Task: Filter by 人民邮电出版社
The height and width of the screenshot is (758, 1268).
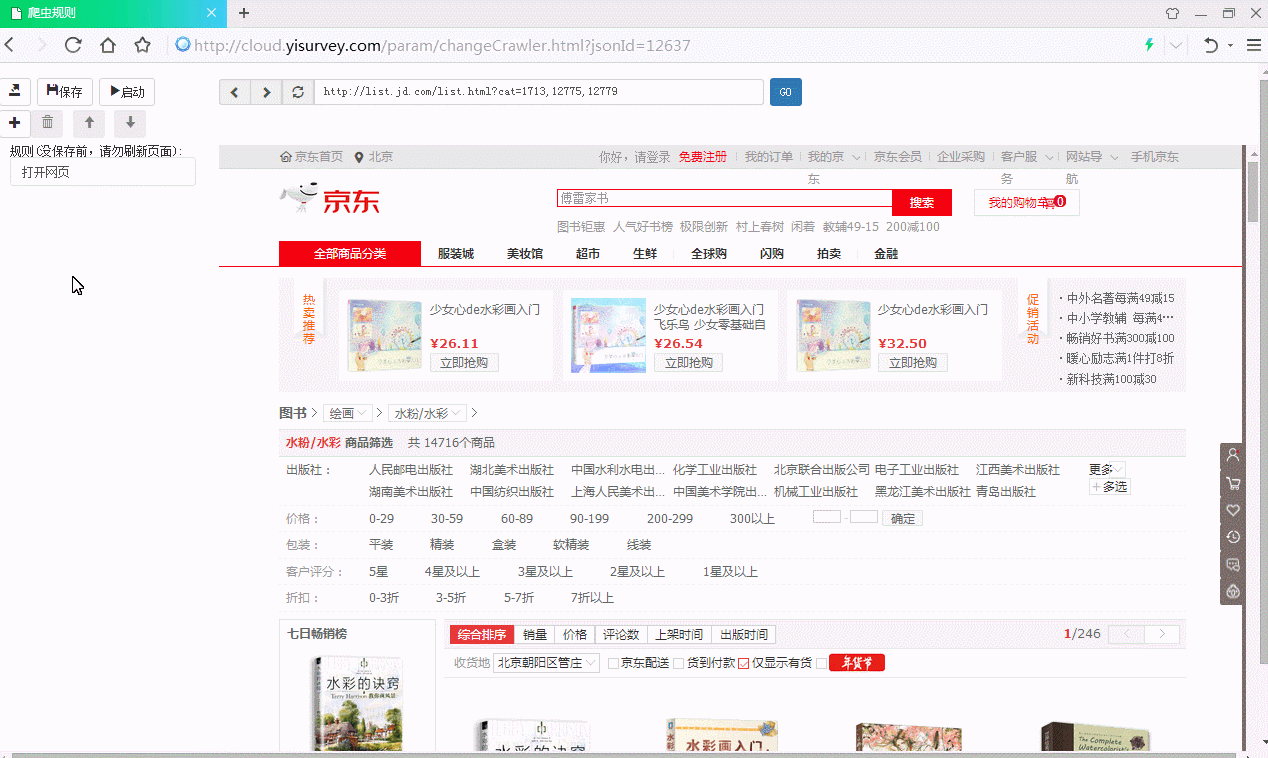Action: [411, 470]
